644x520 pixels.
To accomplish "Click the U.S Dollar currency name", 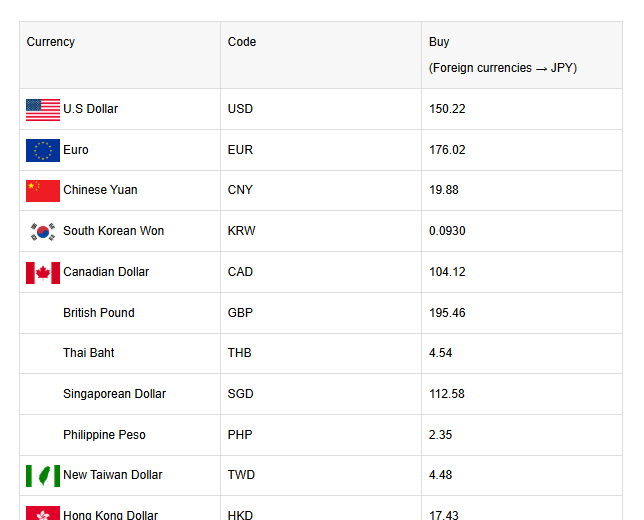I will click(90, 109).
